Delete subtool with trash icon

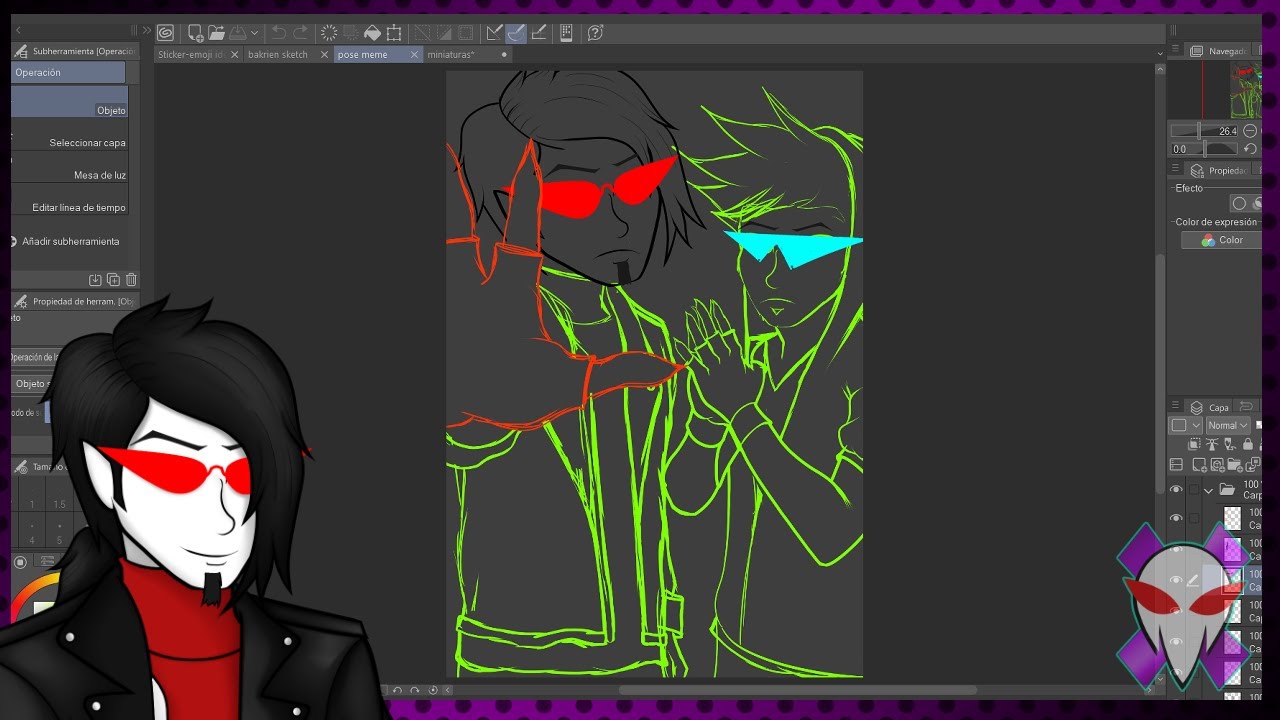pyautogui.click(x=131, y=280)
